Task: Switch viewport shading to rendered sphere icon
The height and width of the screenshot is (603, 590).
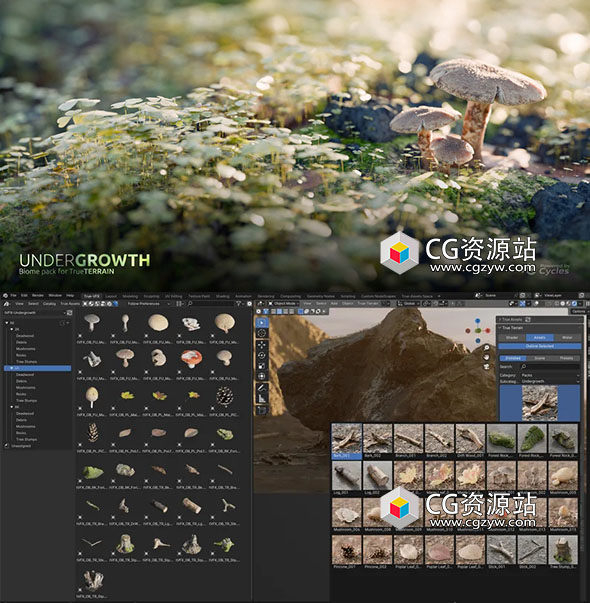Action: tap(575, 303)
